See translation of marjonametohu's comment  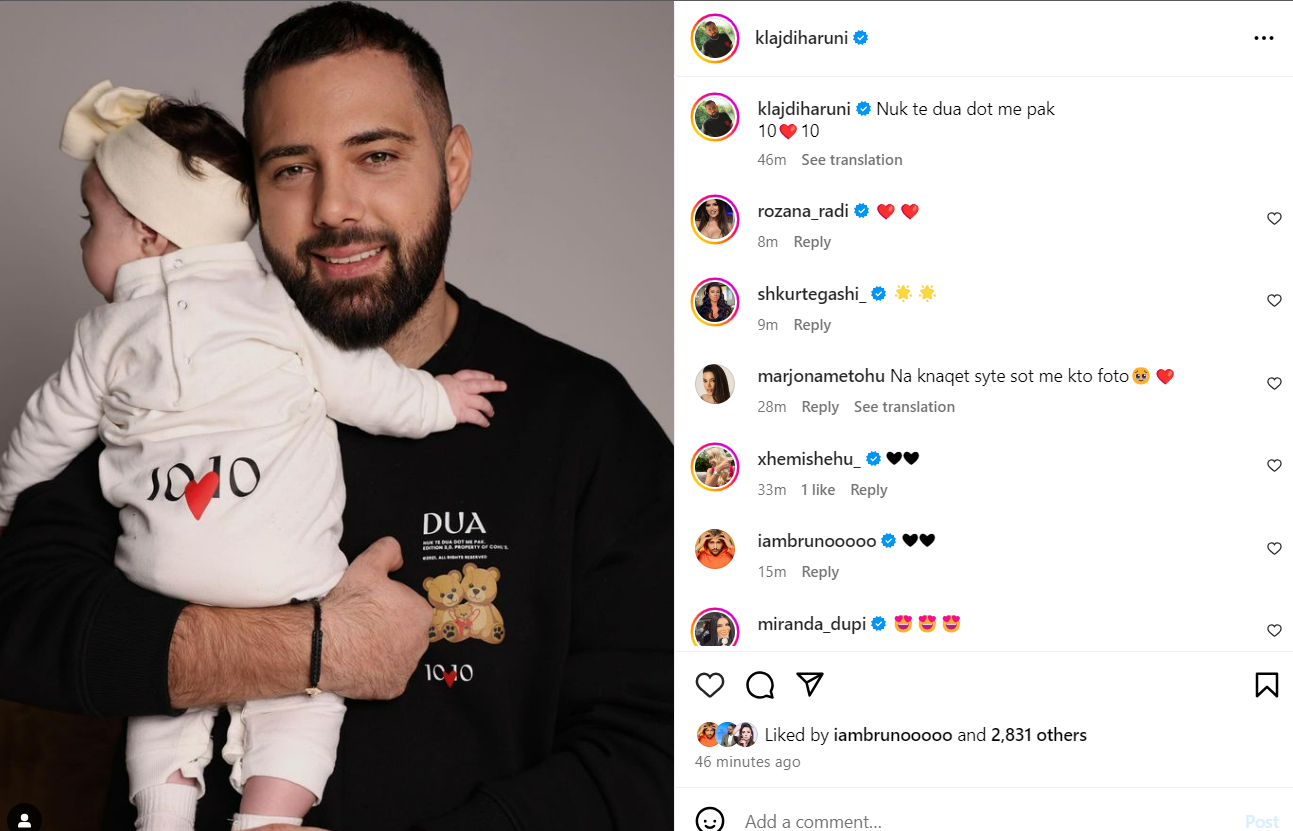(x=904, y=407)
